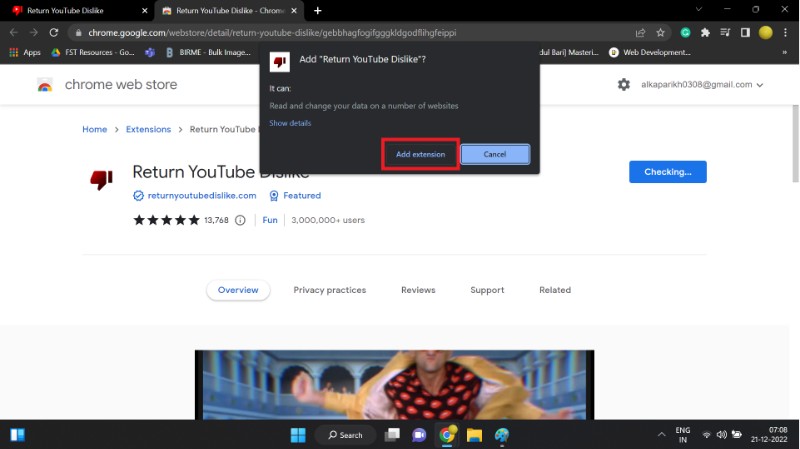Open the Chat taskbar icon
The height and width of the screenshot is (449, 800).
(x=419, y=435)
